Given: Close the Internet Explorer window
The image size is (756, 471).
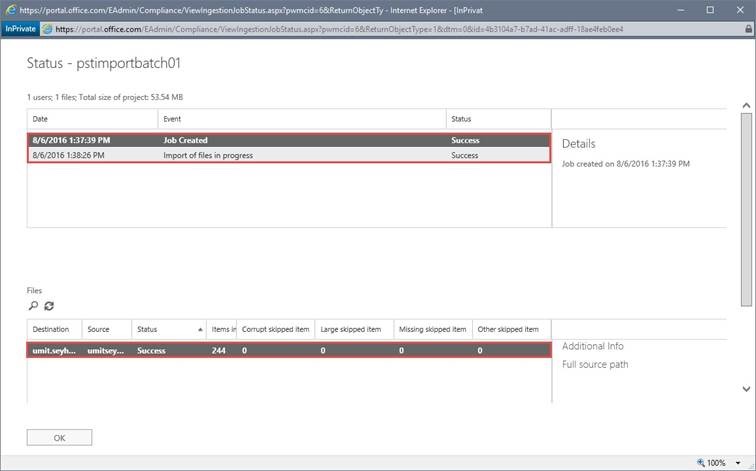Looking at the screenshot, I should coord(740,10).
